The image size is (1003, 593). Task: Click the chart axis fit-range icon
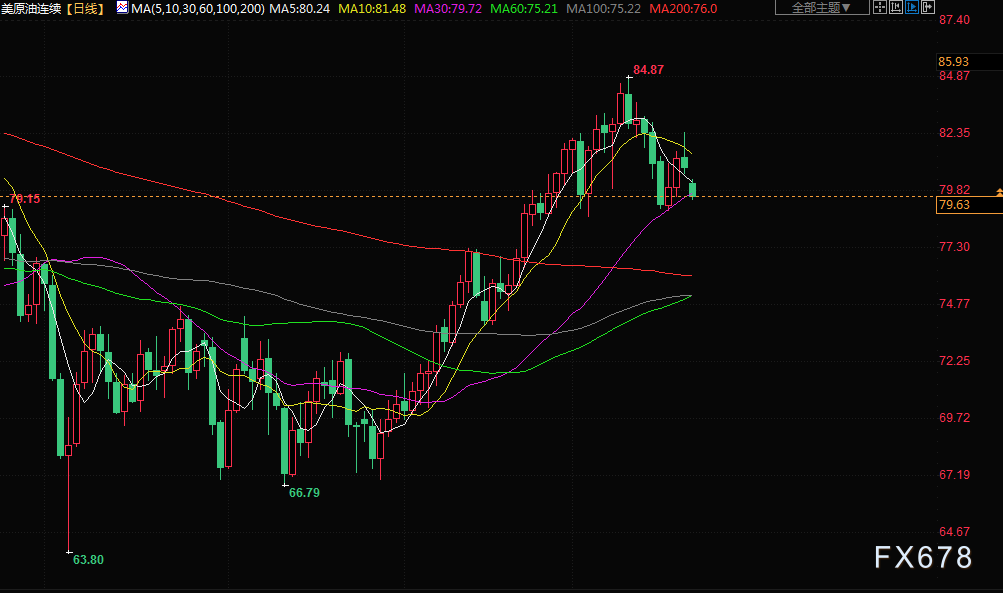(x=896, y=8)
